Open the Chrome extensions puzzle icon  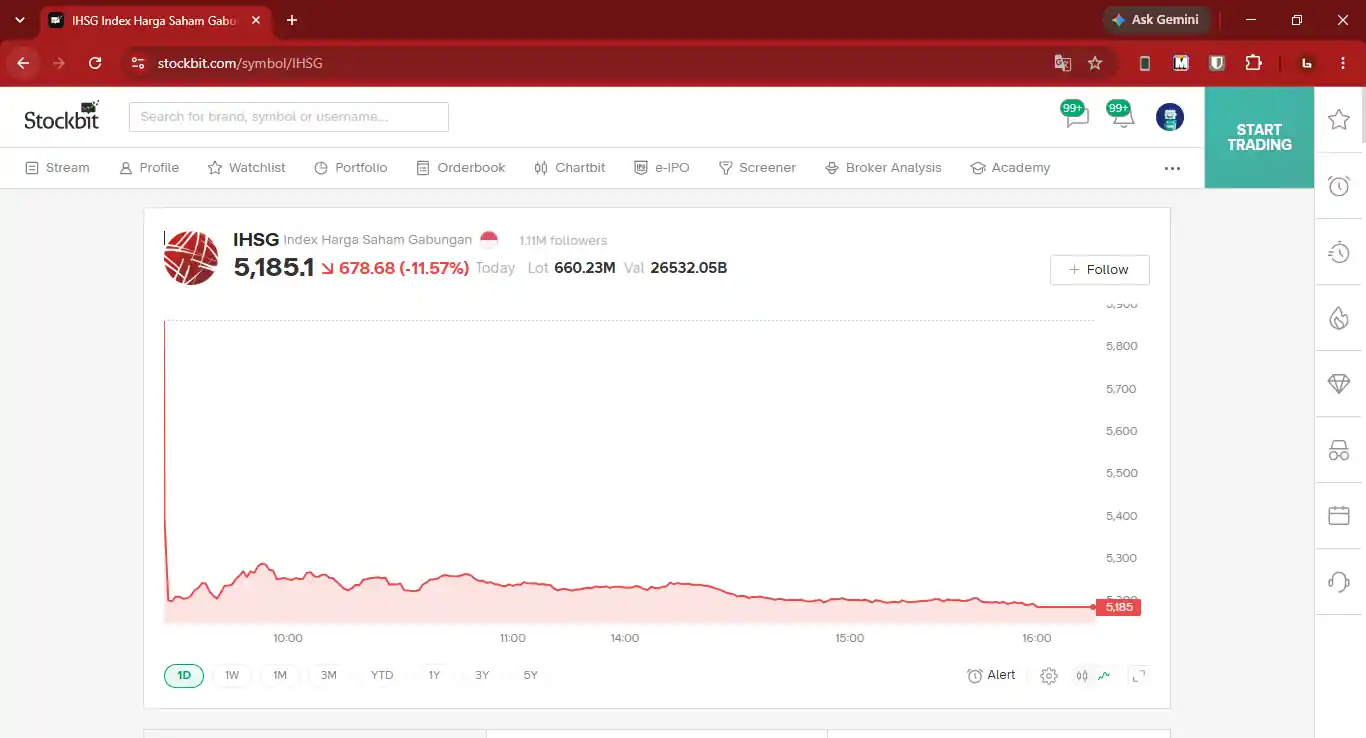(x=1253, y=63)
